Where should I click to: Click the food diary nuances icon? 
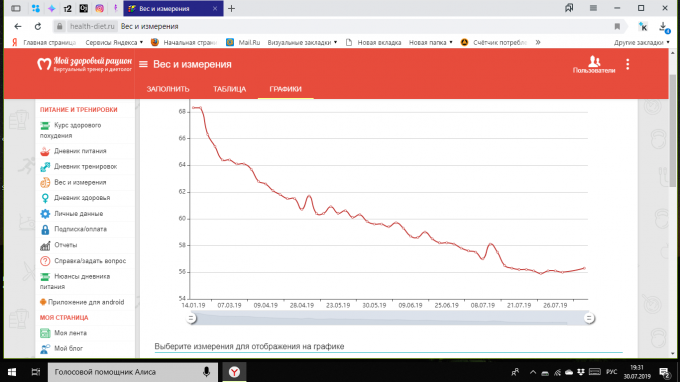click(x=45, y=277)
